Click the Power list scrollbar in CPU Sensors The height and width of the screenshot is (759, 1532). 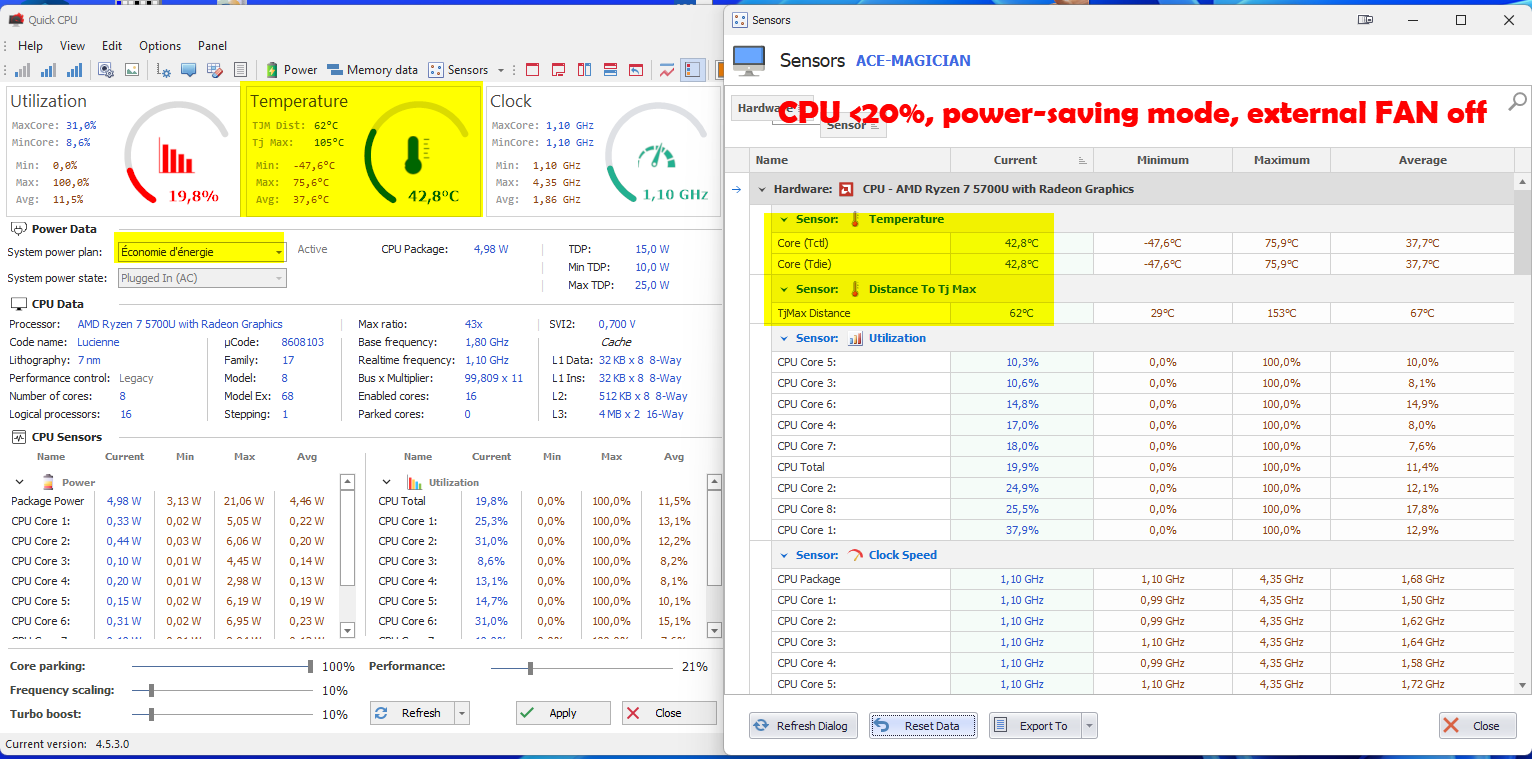347,556
